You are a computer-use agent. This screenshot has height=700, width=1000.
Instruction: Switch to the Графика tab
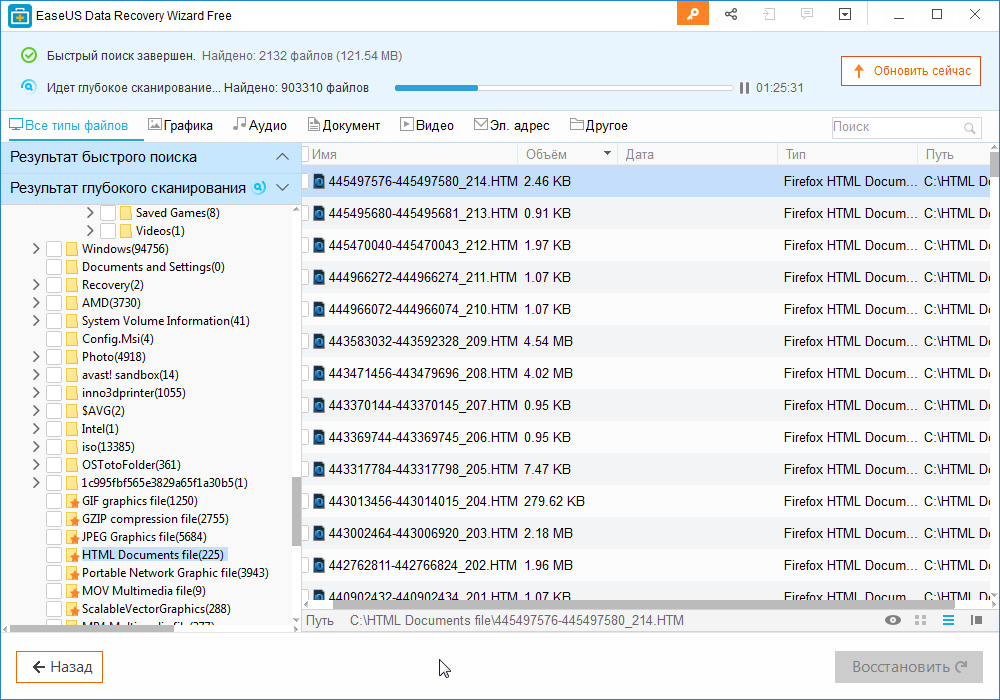point(180,126)
